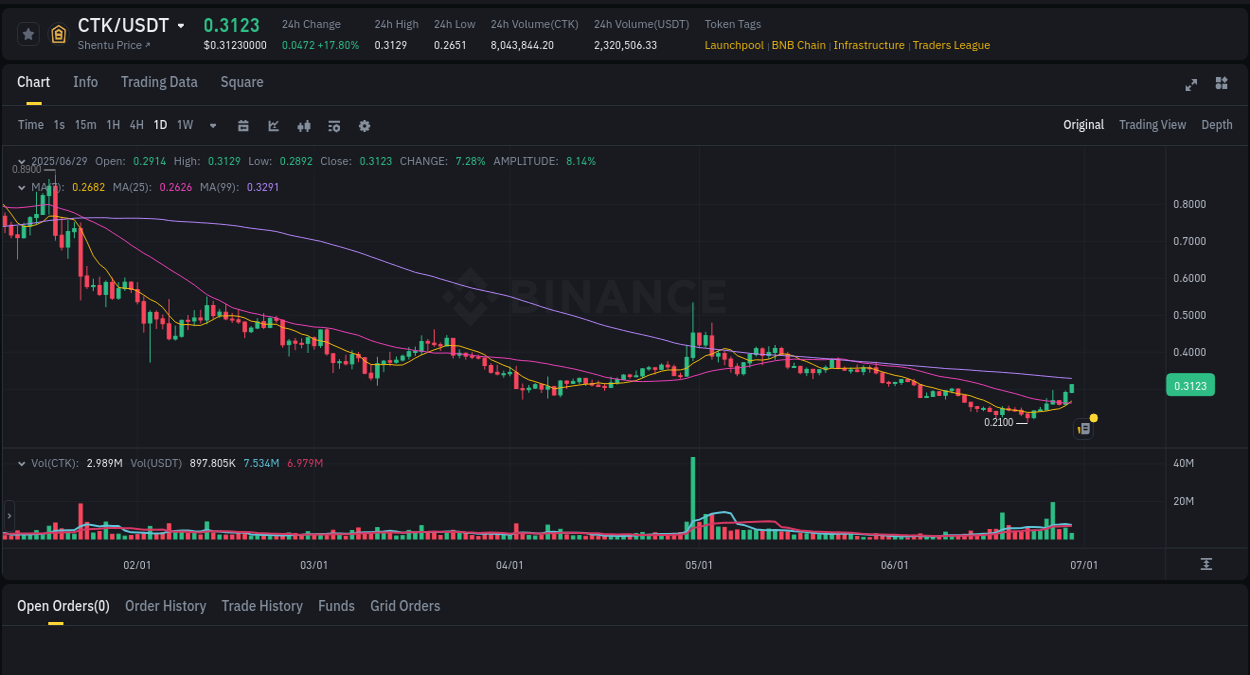Click the Launchpool token tag
This screenshot has height=675, width=1250.
[734, 45]
